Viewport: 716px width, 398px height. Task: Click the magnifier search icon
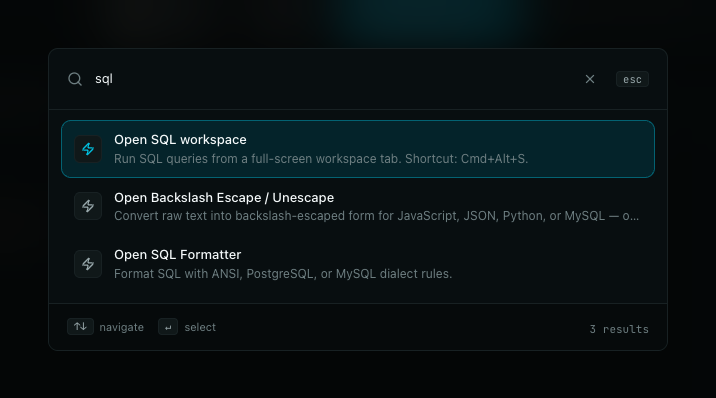tap(75, 79)
